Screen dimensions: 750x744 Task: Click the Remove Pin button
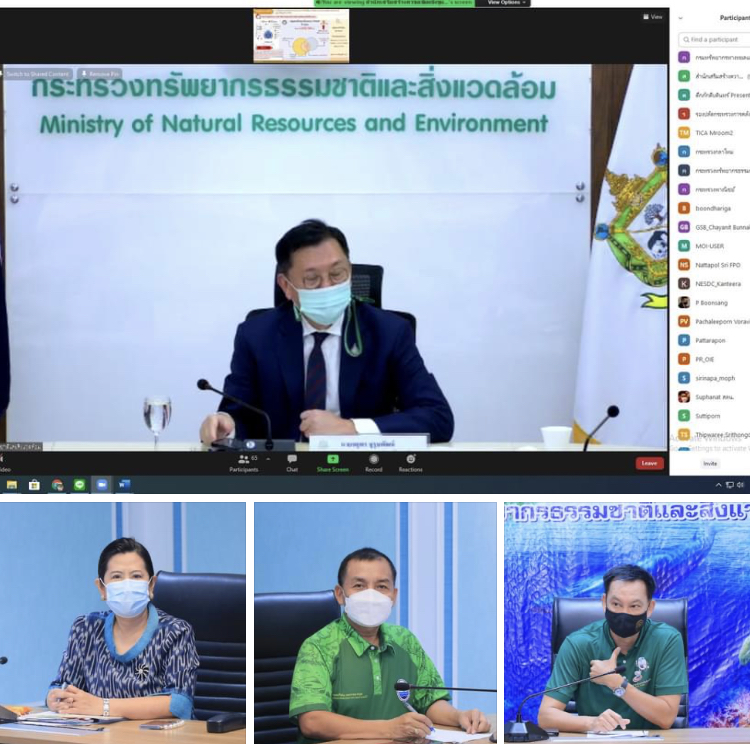(100, 74)
